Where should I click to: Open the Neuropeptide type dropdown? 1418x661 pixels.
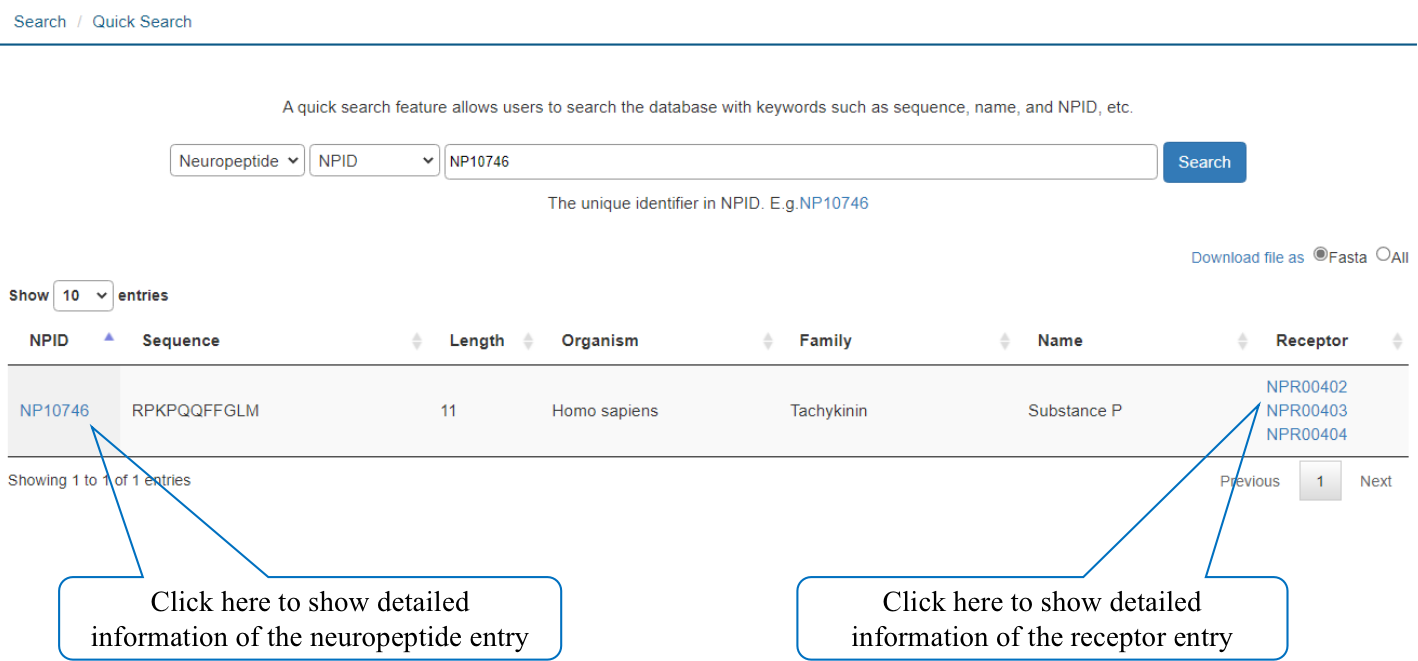pyautogui.click(x=237, y=161)
